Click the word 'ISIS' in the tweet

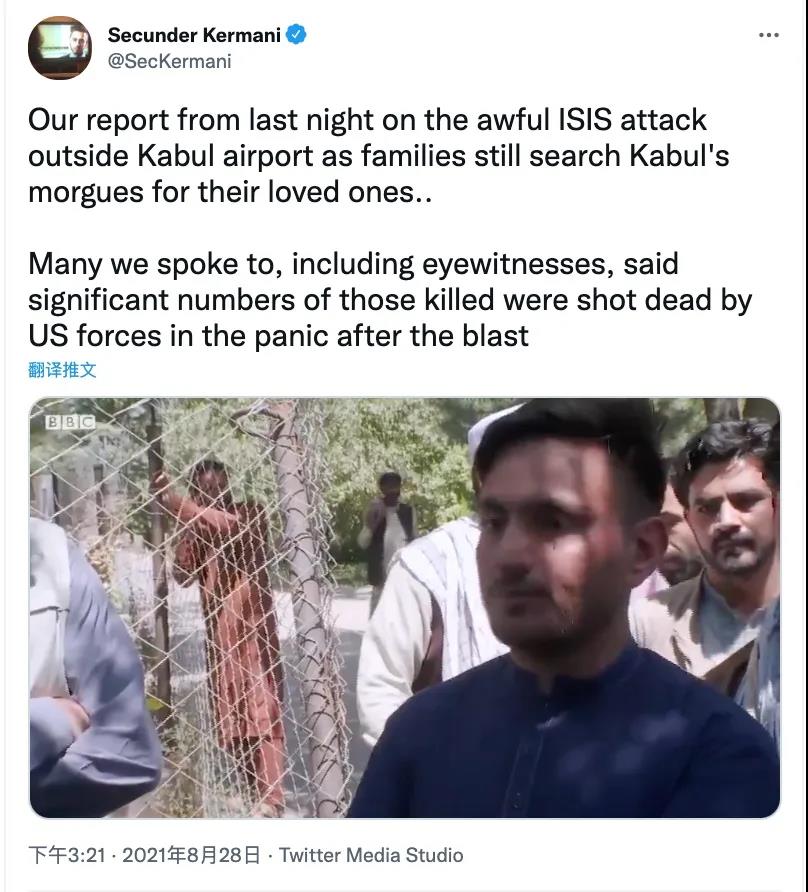(x=584, y=120)
